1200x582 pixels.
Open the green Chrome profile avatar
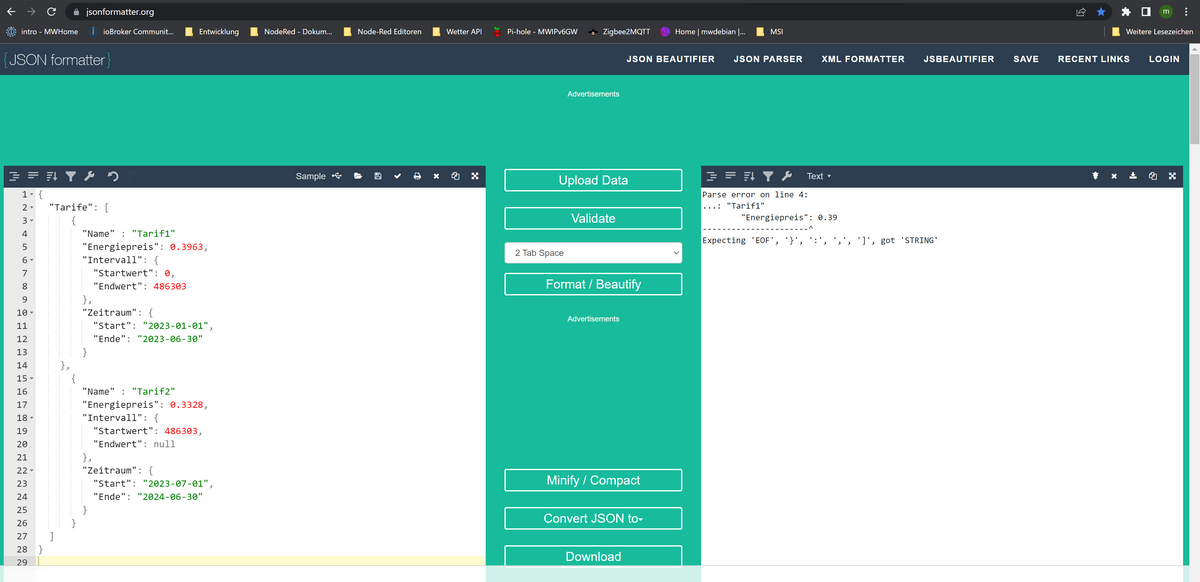pos(1165,12)
